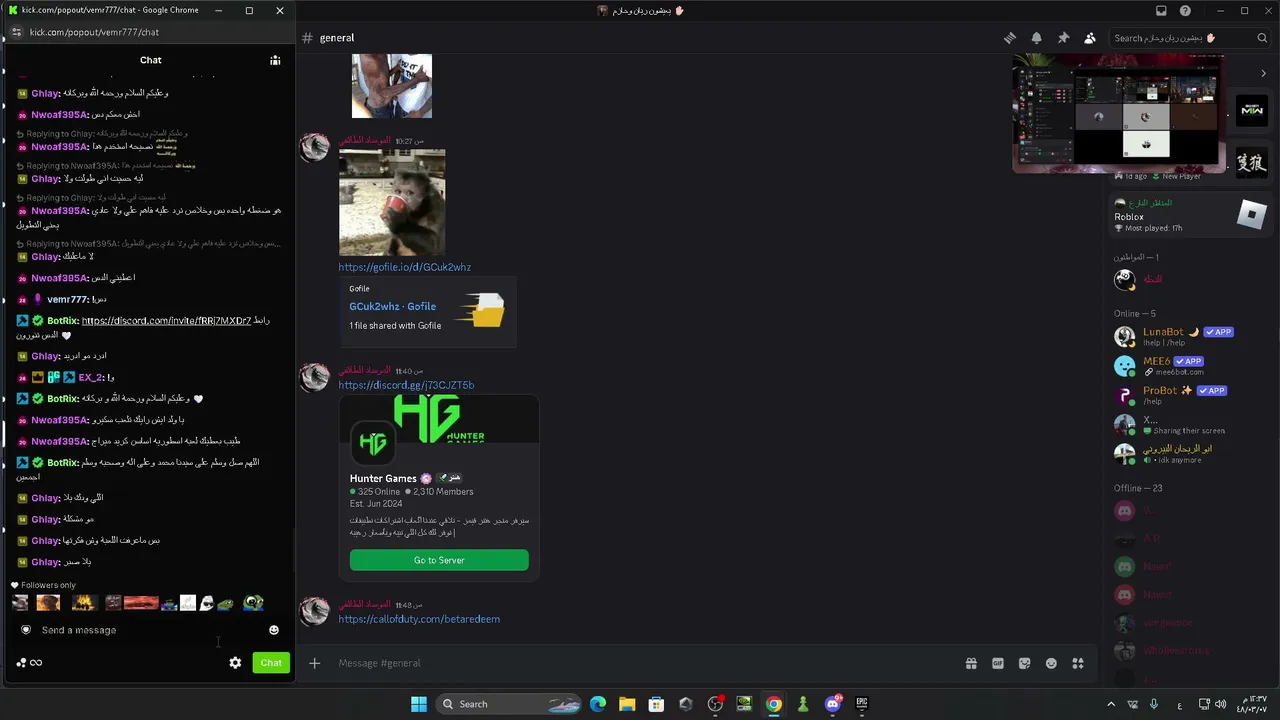Open the monkey image attachment

[392, 203]
